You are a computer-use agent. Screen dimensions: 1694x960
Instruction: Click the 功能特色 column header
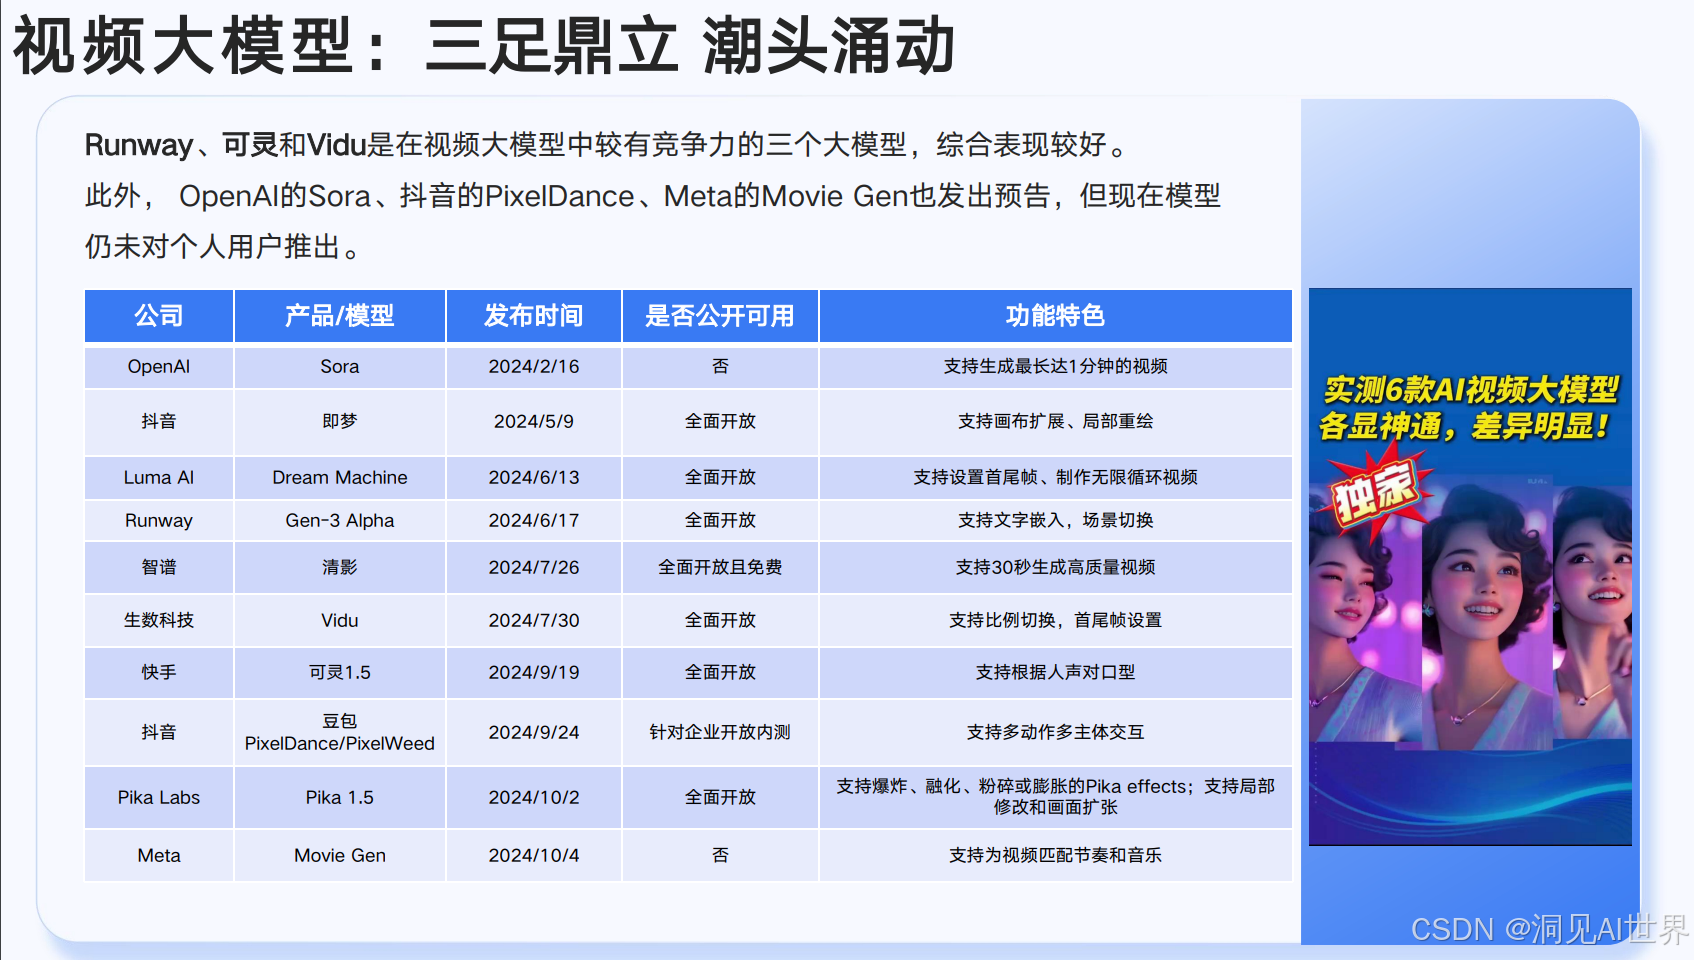pos(1055,316)
